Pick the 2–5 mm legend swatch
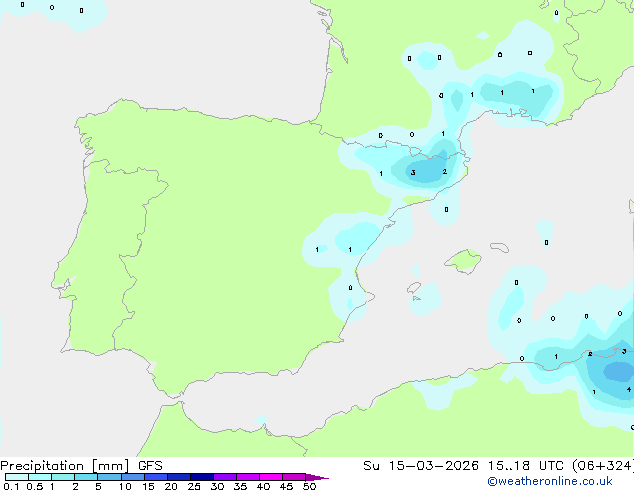 tap(86, 477)
